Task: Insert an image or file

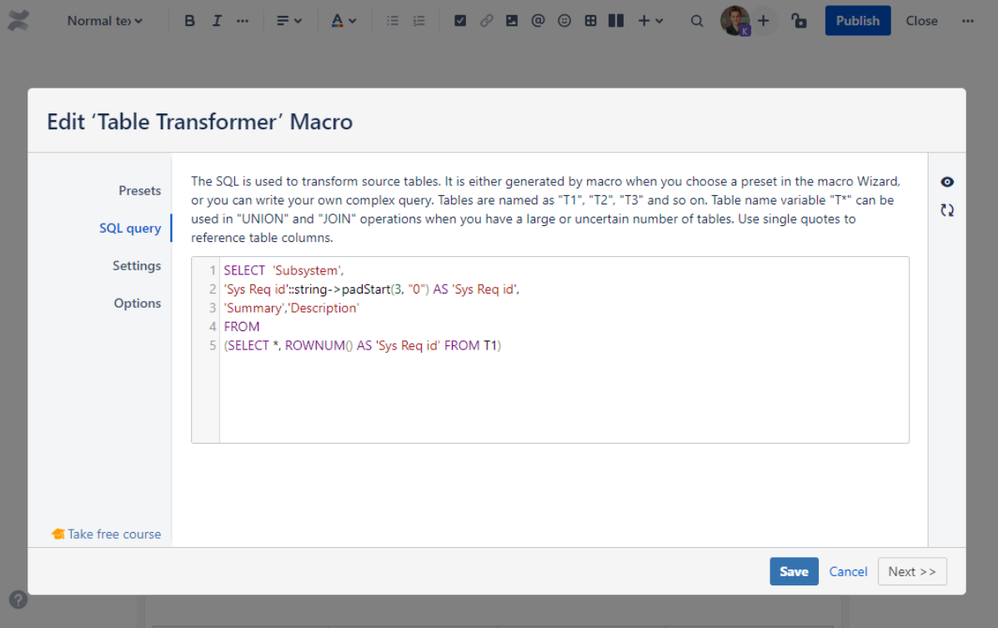Action: coord(512,21)
